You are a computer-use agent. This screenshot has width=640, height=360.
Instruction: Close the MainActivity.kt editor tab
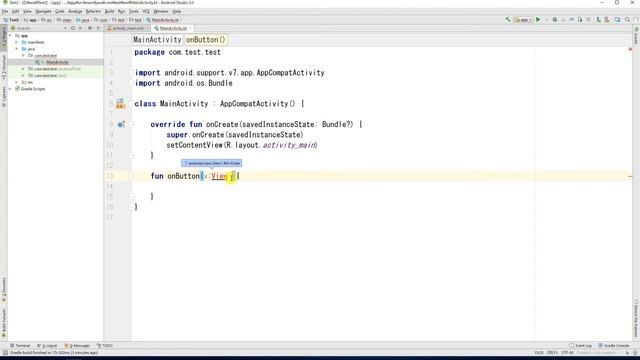(x=190, y=29)
